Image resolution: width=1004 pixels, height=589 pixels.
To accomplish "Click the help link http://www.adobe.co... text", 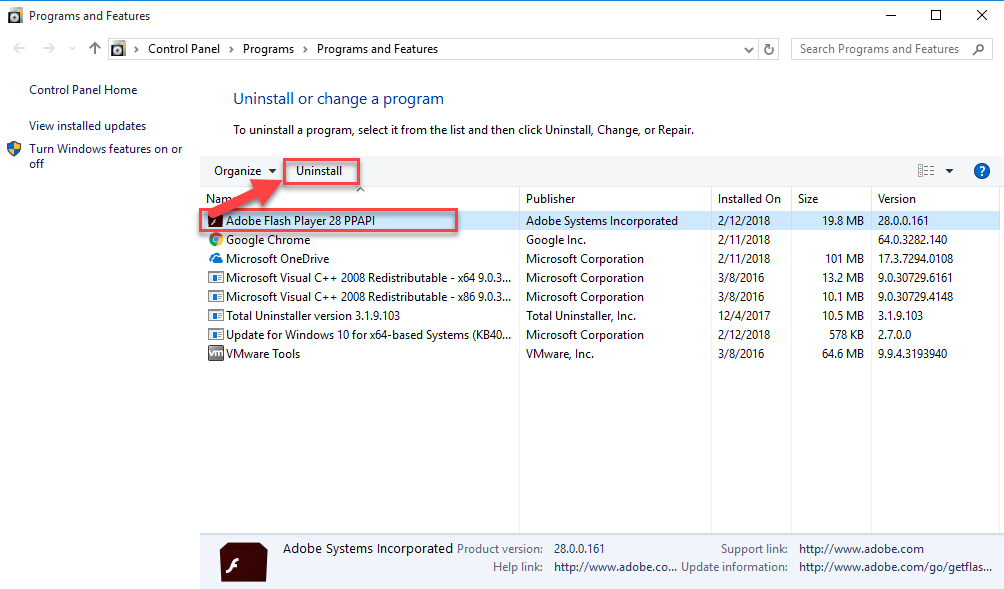I will tap(615, 567).
